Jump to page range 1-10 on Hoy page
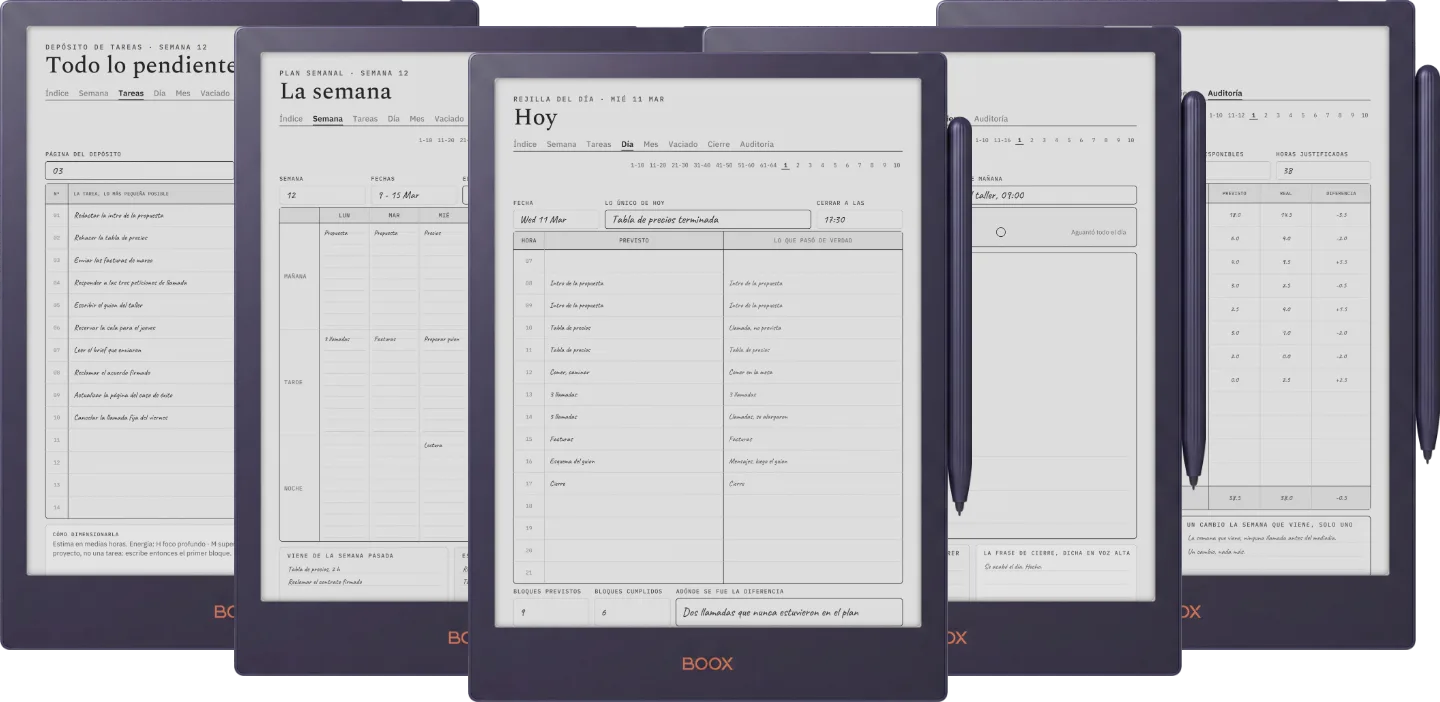1440x702 pixels. pos(639,165)
